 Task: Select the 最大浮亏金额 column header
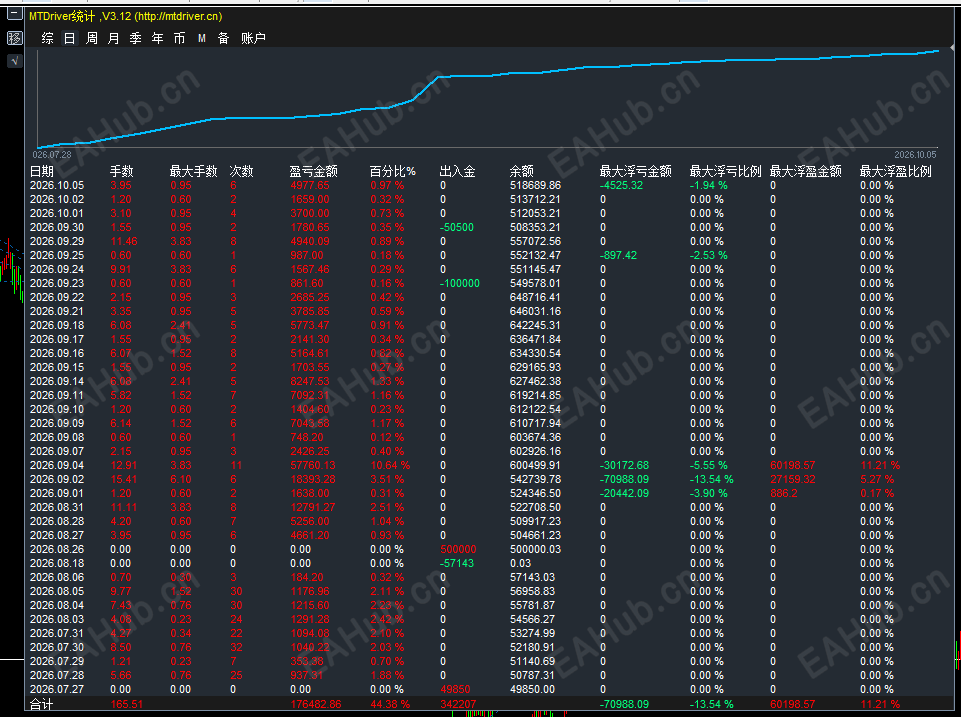(x=636, y=172)
